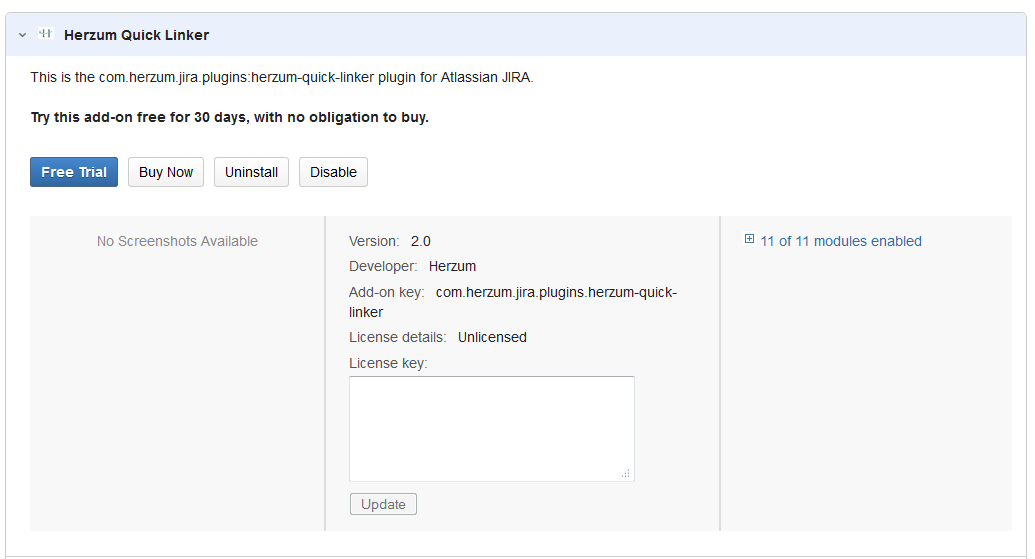This screenshot has width=1035, height=559.
Task: Click the Herzum plugin logo icon
Action: click(x=45, y=34)
